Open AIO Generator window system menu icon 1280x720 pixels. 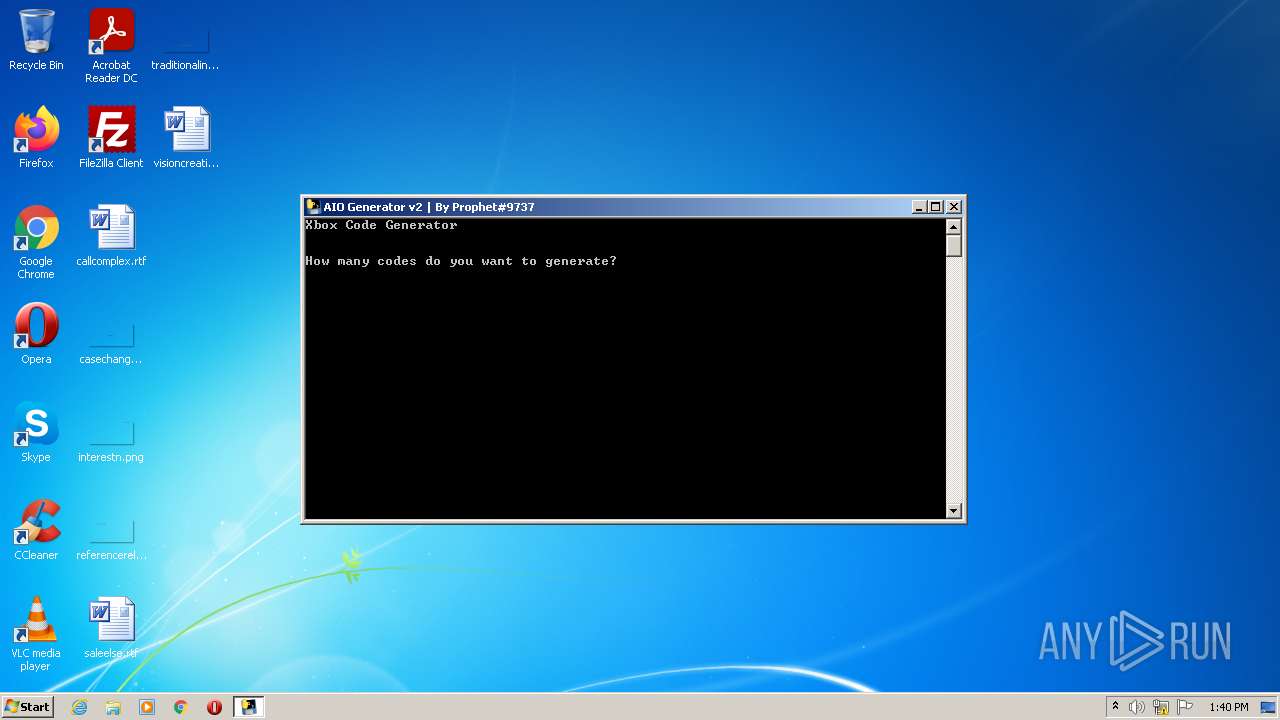tap(313, 207)
